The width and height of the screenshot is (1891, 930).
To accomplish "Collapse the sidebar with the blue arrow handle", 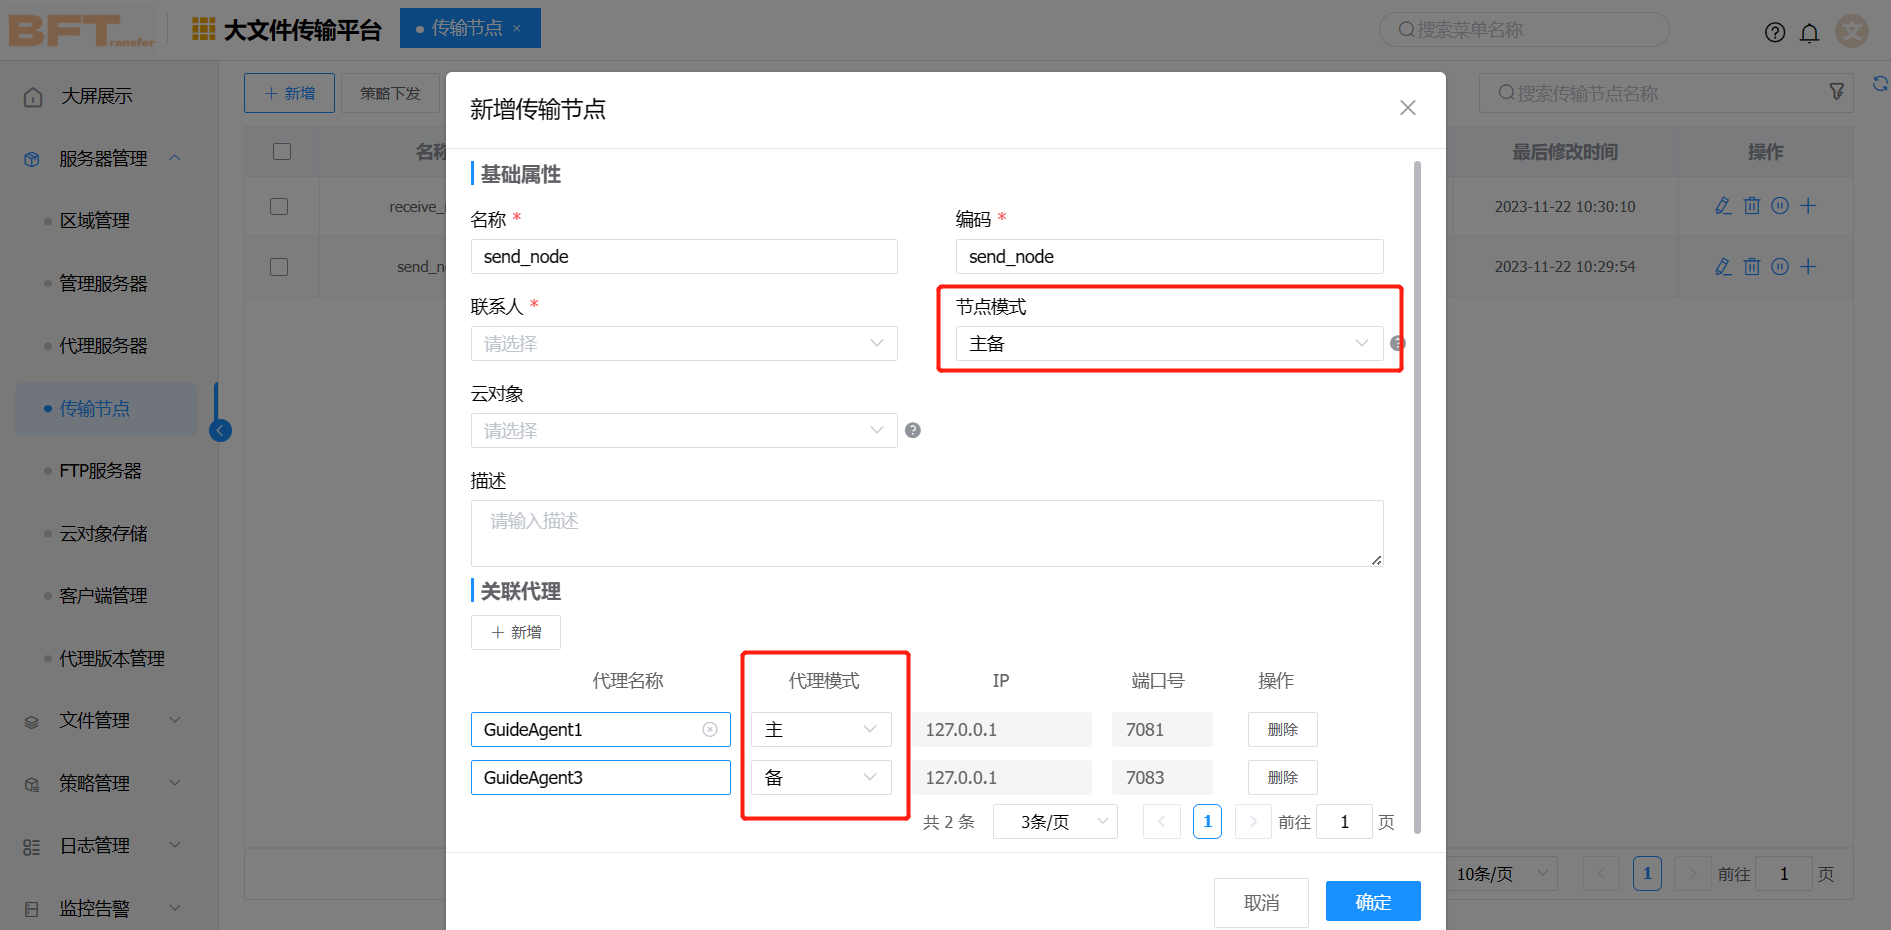I will tap(221, 431).
